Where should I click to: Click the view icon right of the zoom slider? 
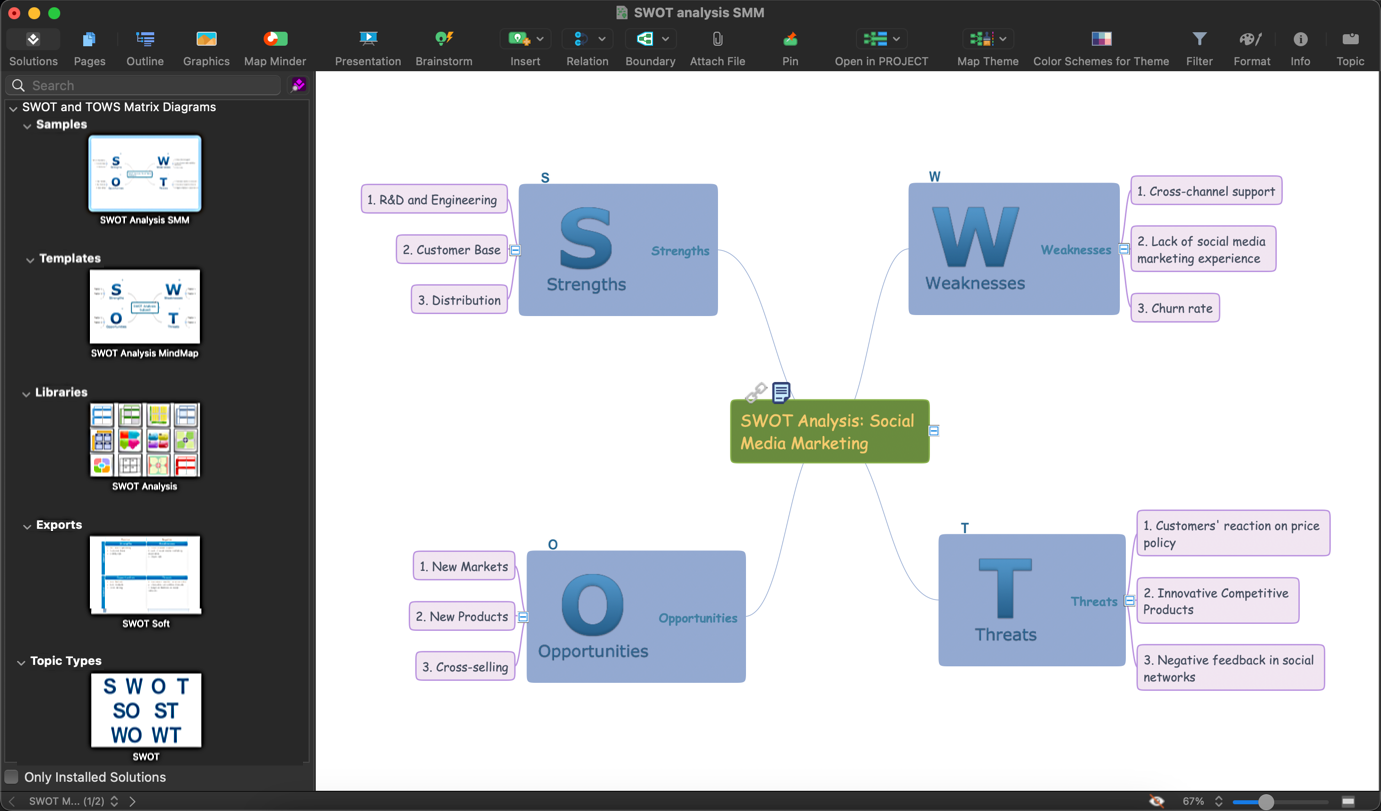pos(1348,802)
